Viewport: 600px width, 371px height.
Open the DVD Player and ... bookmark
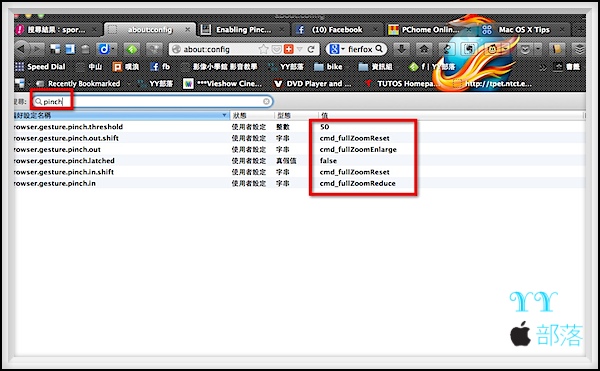312,83
